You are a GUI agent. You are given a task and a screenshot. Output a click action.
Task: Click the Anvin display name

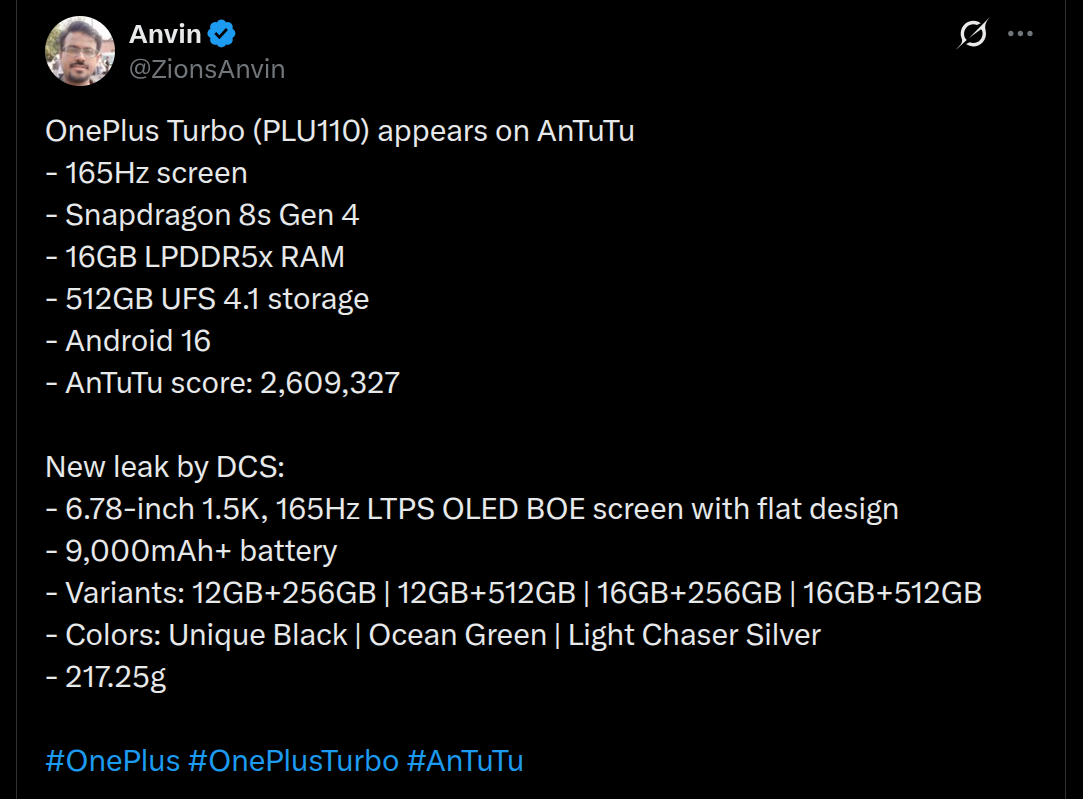pos(166,35)
